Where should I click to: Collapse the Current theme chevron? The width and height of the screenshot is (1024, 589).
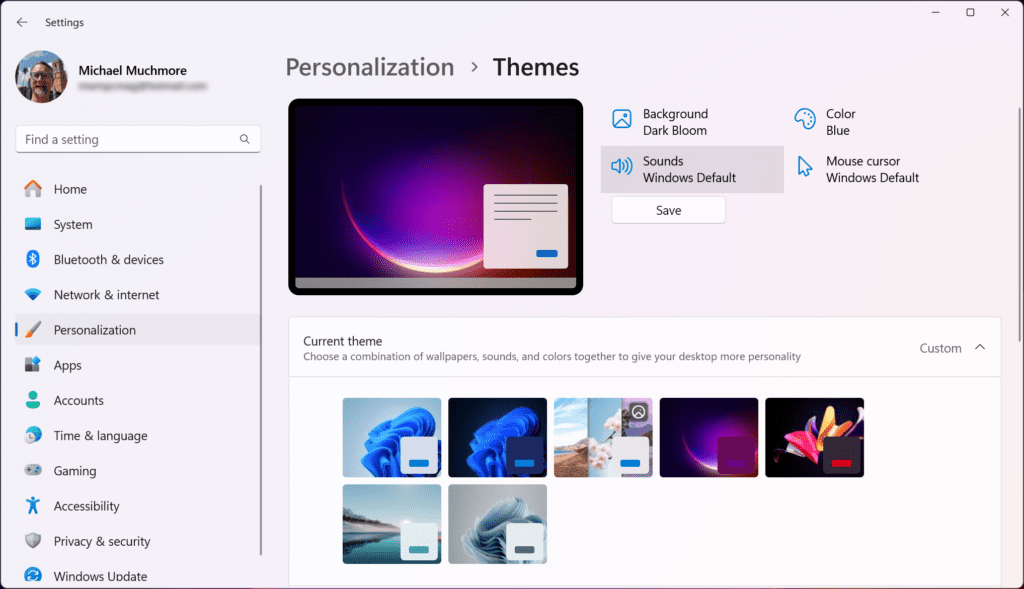tap(980, 347)
